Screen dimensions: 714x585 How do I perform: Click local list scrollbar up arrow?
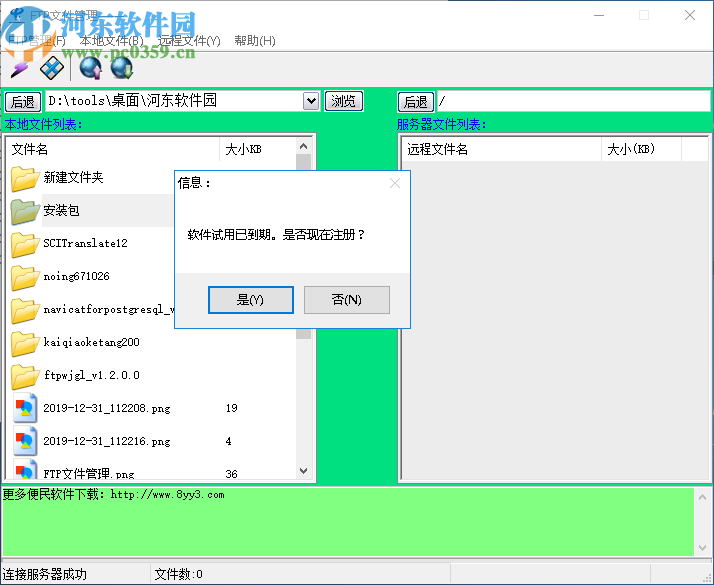pyautogui.click(x=304, y=147)
